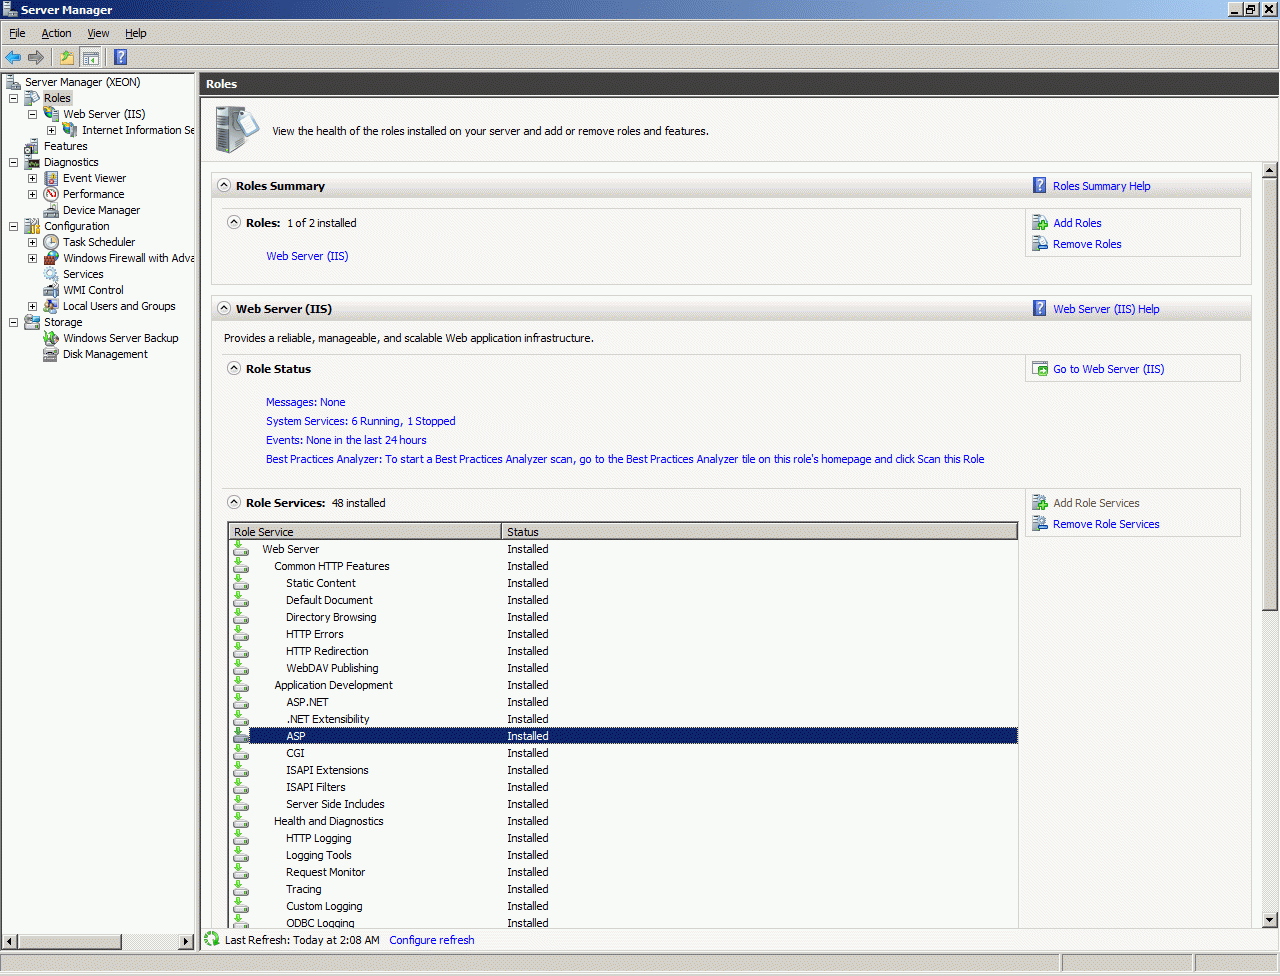Click the main pane vertical scrollbar down arrow
The height and width of the screenshot is (976, 1280).
pos(1270,920)
